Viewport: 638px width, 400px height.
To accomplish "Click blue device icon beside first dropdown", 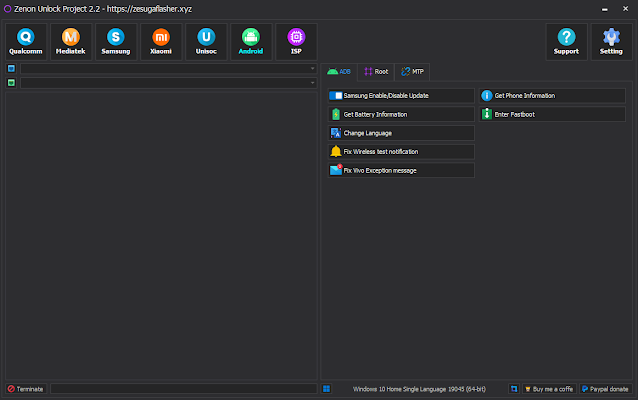I will click(11, 69).
